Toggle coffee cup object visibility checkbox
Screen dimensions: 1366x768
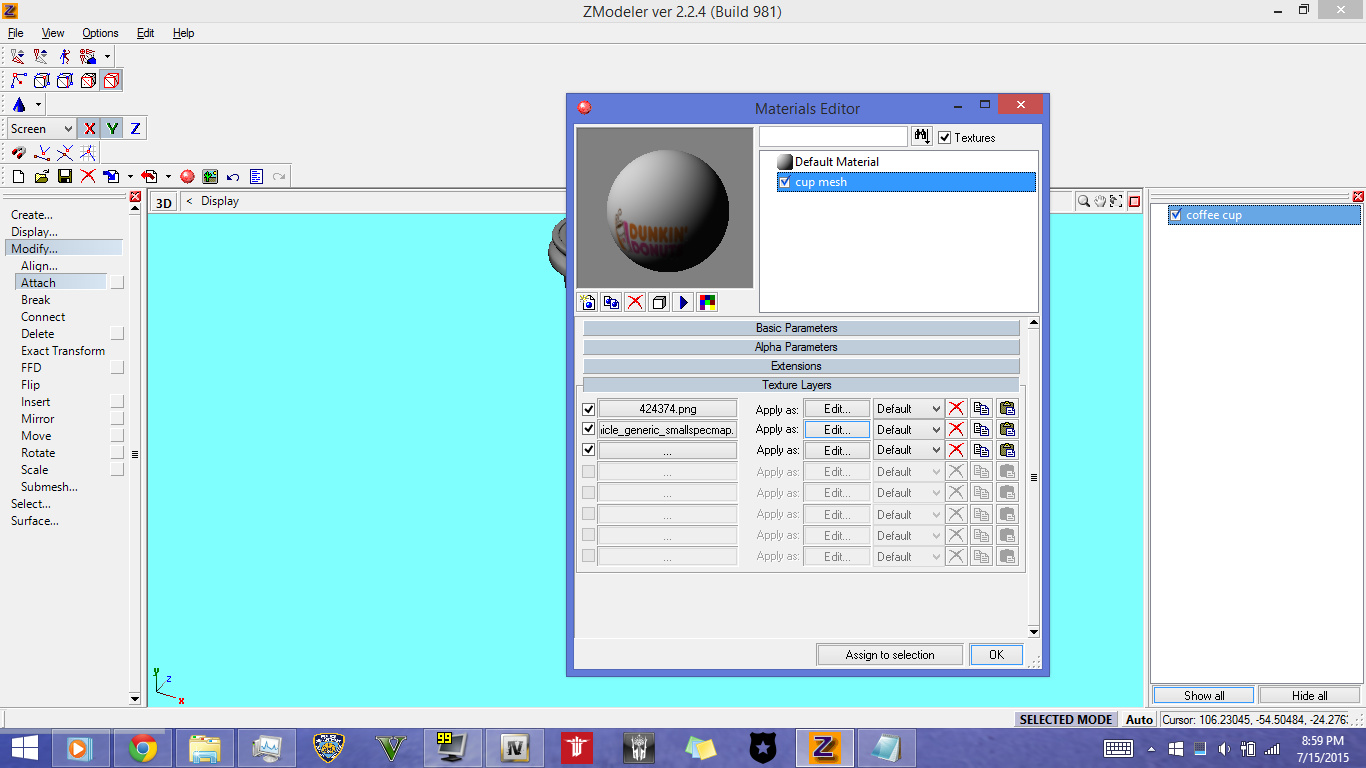point(1176,215)
